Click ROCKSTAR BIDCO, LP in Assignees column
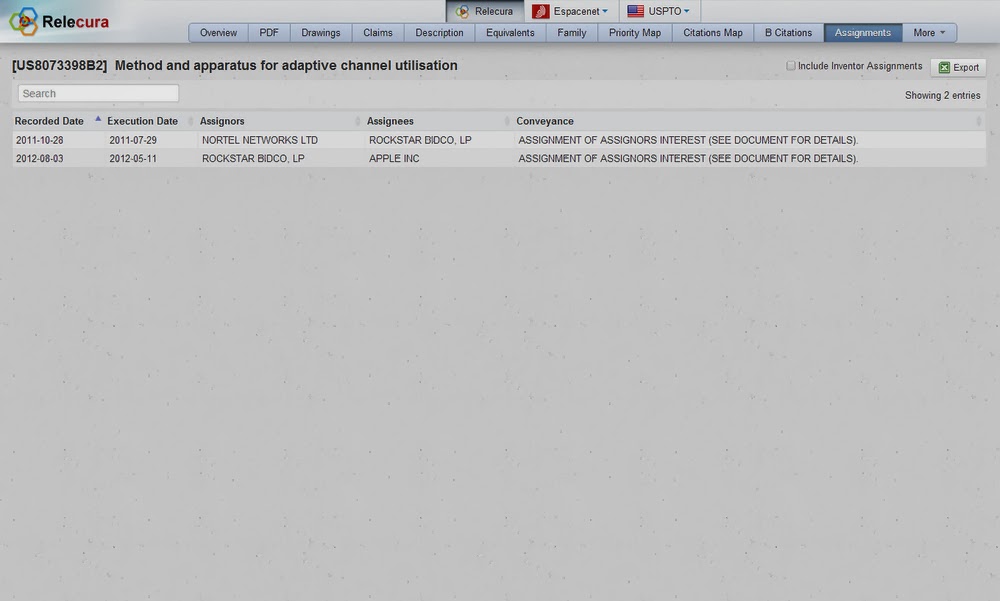 420,140
